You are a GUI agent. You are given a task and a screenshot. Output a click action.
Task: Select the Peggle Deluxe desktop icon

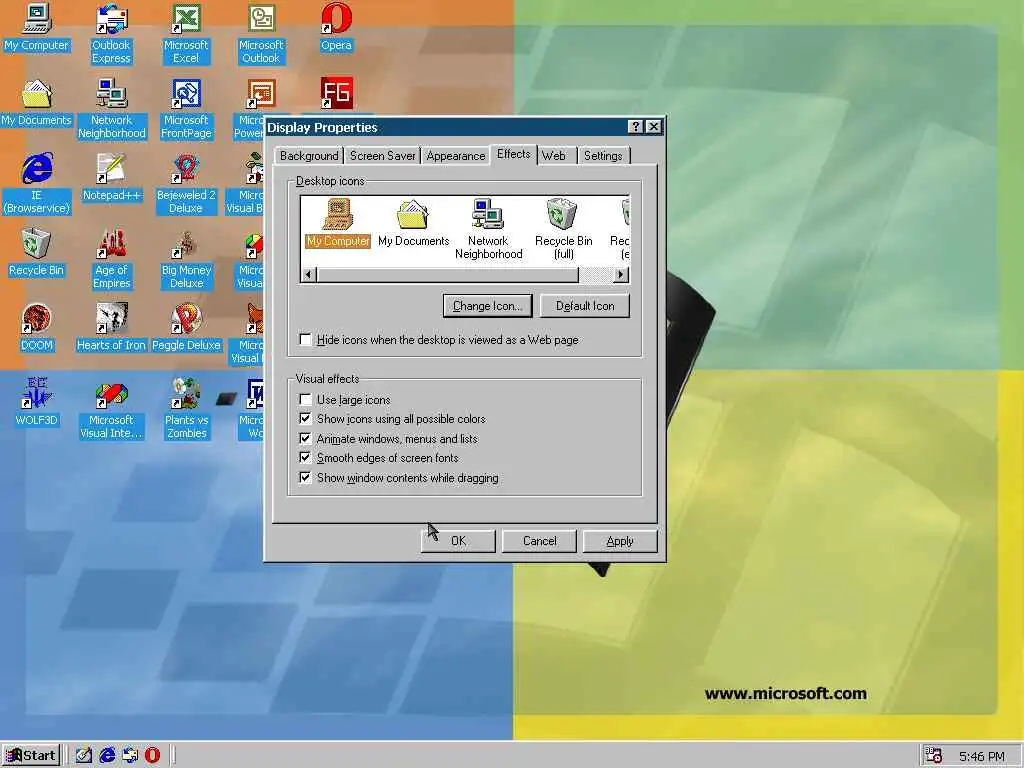(186, 328)
